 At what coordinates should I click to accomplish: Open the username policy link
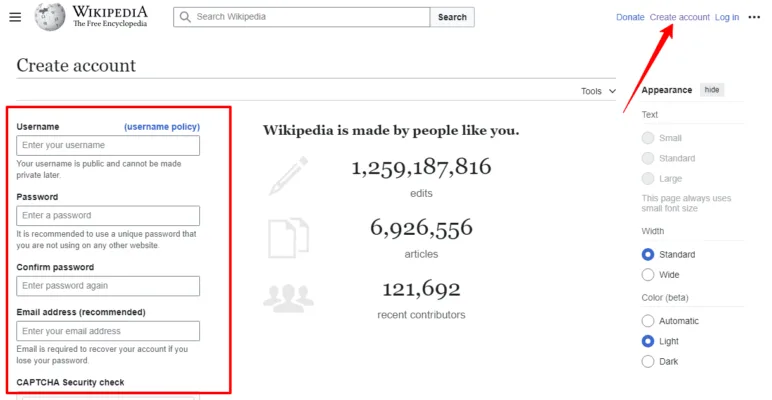pyautogui.click(x=162, y=127)
